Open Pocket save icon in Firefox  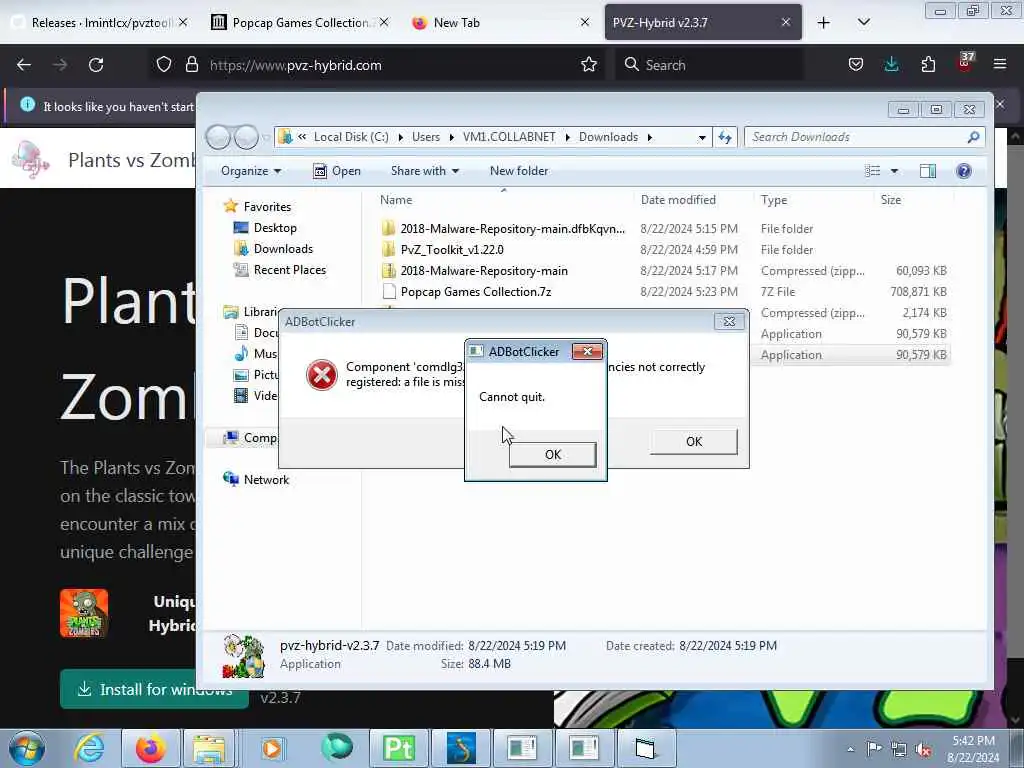856,64
